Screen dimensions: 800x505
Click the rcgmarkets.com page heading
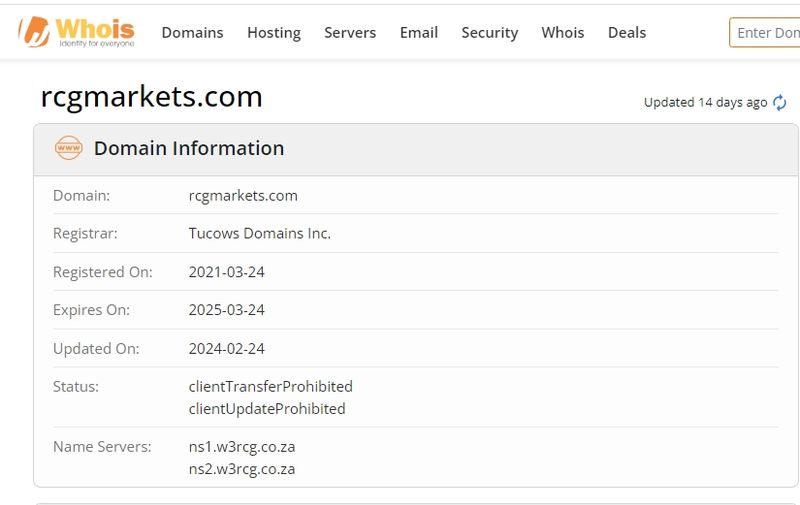[x=152, y=96]
